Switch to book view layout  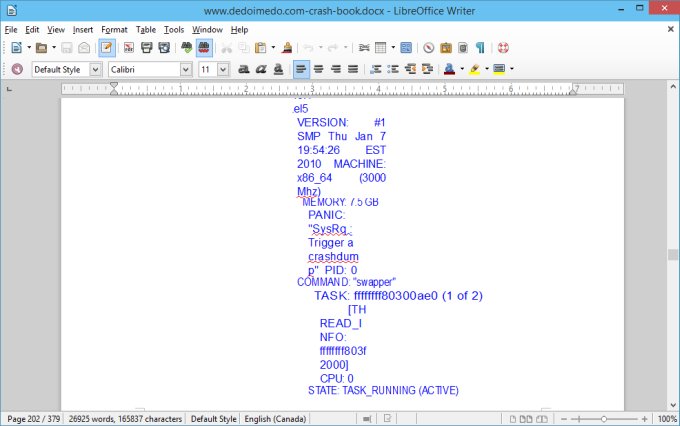coord(542,419)
